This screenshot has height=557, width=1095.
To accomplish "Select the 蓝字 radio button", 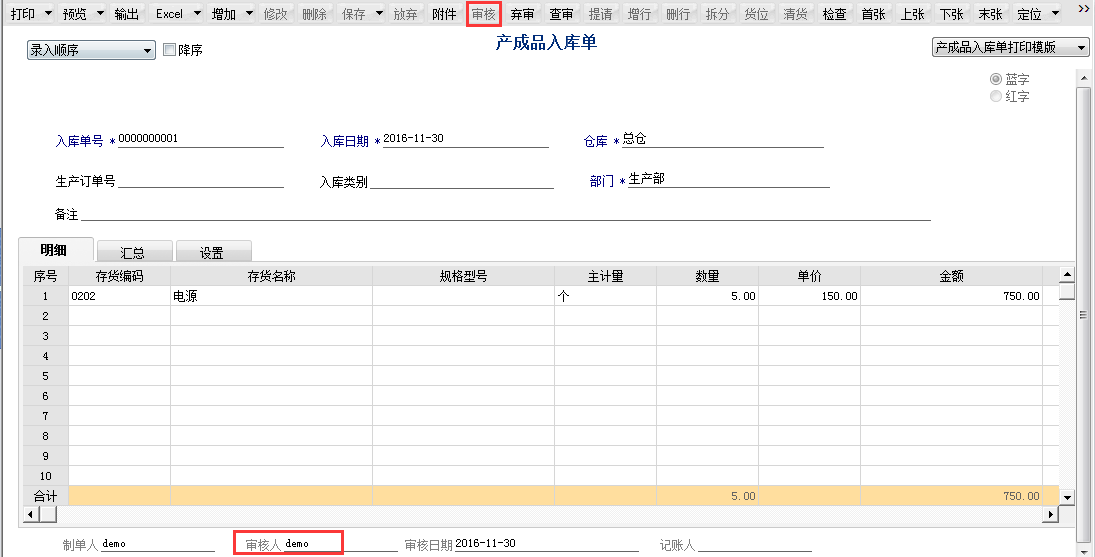I will click(x=996, y=79).
